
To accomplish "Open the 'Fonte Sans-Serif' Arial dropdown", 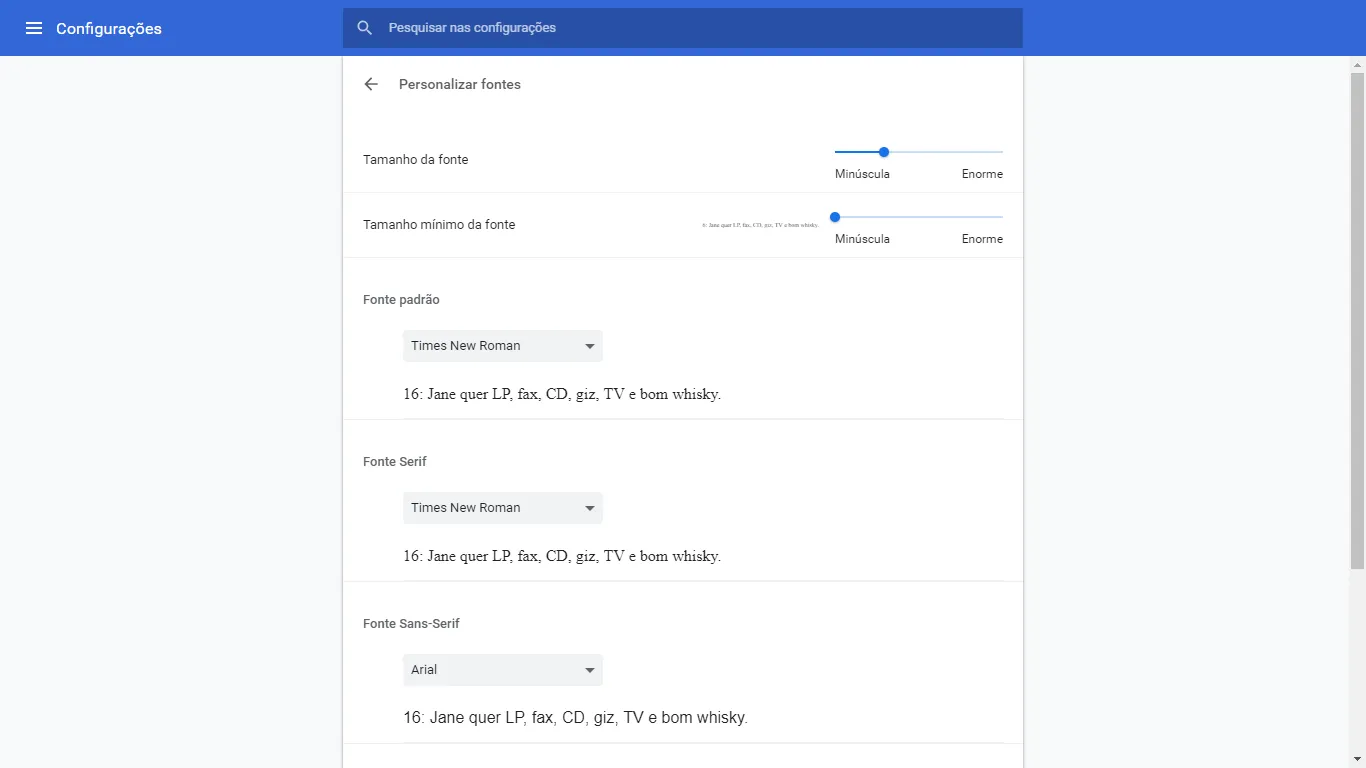I will 502,670.
